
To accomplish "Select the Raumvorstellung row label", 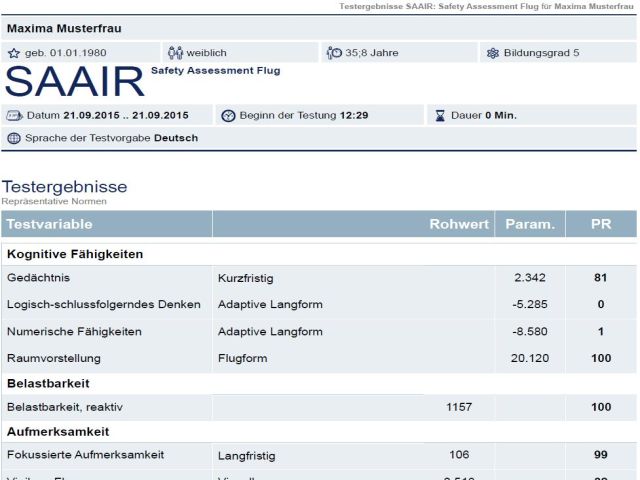I will pos(53,358).
